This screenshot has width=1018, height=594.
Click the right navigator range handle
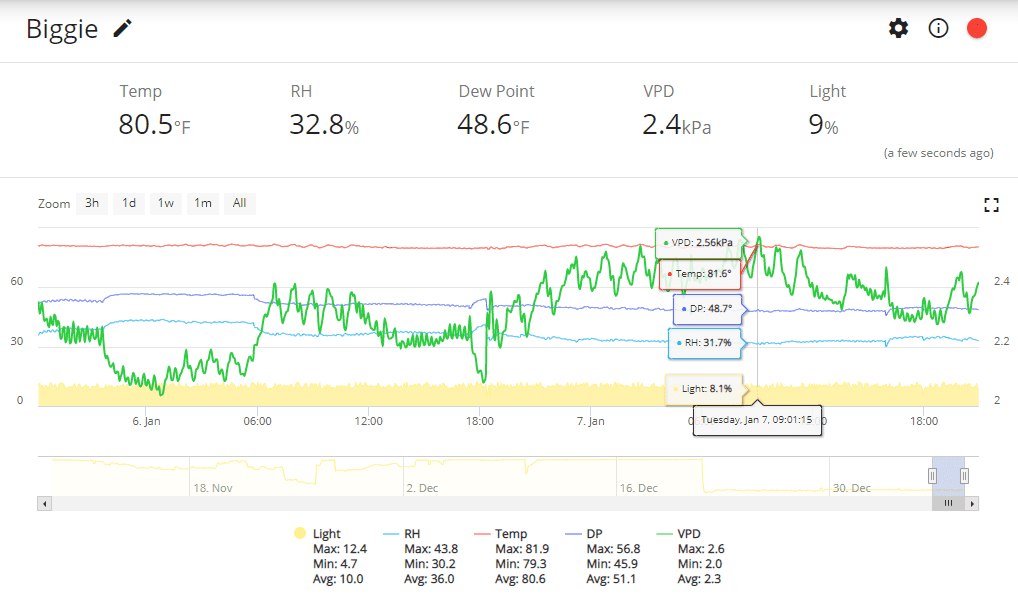965,476
